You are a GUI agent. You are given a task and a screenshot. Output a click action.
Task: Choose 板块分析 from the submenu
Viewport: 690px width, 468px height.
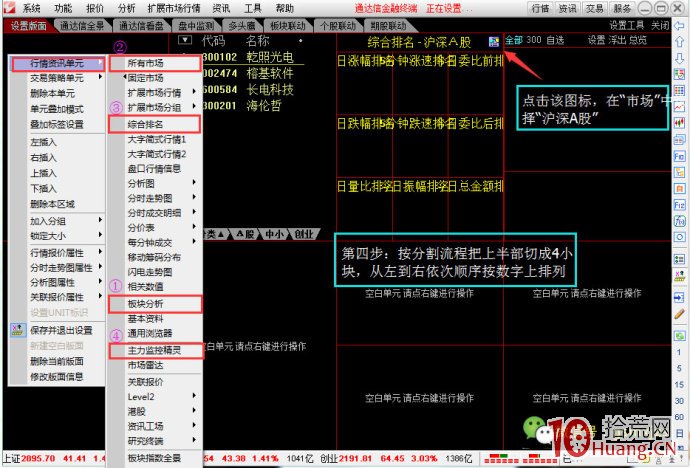tap(155, 304)
